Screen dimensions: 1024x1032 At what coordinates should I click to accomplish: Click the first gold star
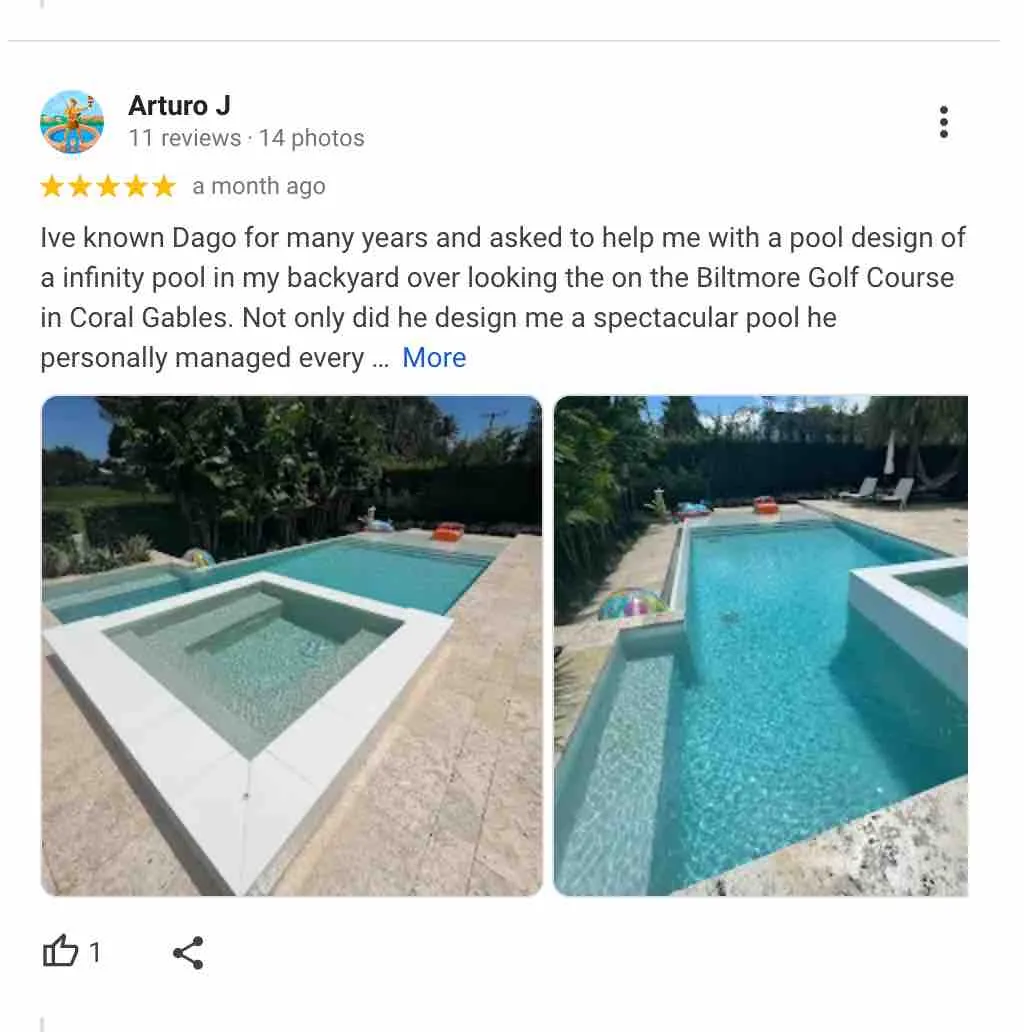52,187
